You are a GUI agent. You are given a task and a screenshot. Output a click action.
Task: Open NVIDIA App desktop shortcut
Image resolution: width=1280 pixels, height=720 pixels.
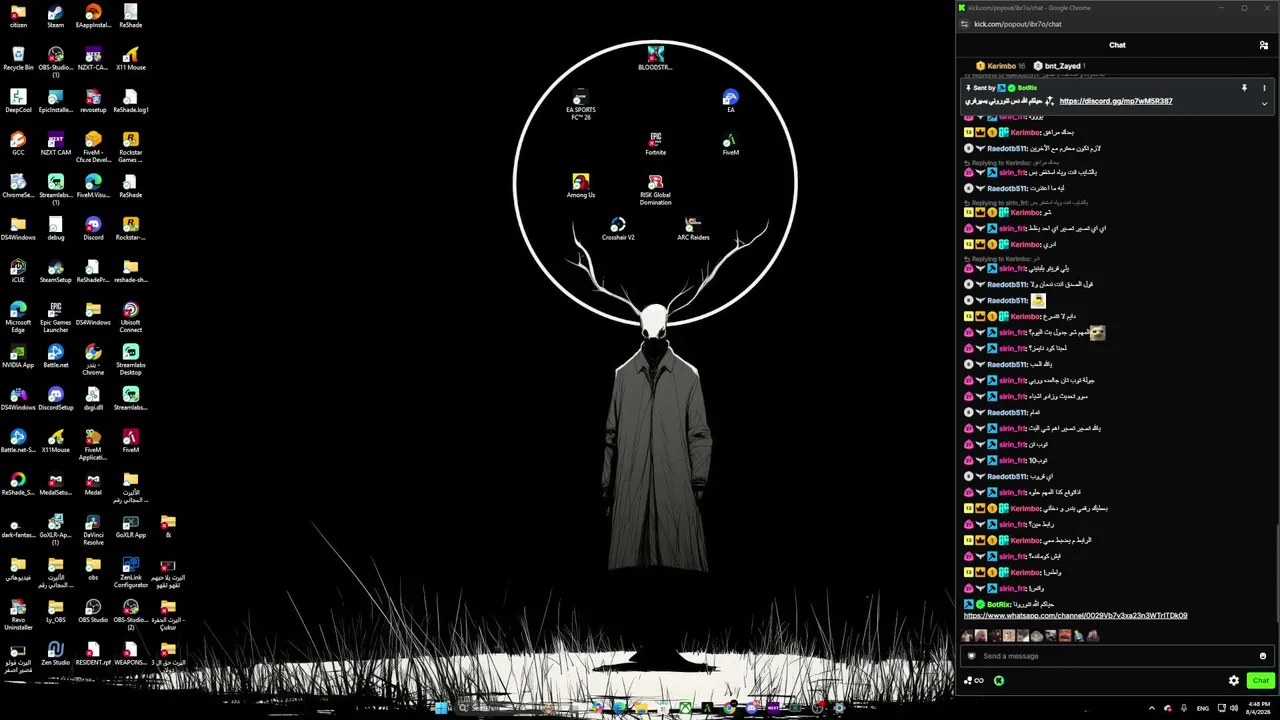coord(18,356)
